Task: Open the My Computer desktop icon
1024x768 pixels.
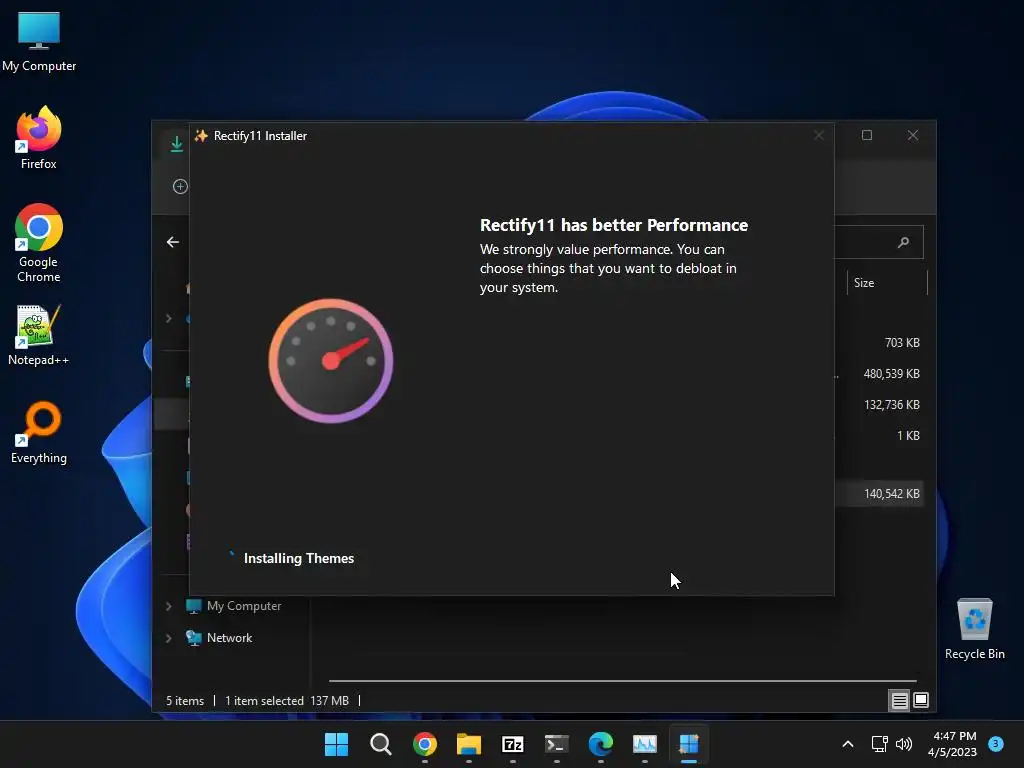Action: (39, 42)
